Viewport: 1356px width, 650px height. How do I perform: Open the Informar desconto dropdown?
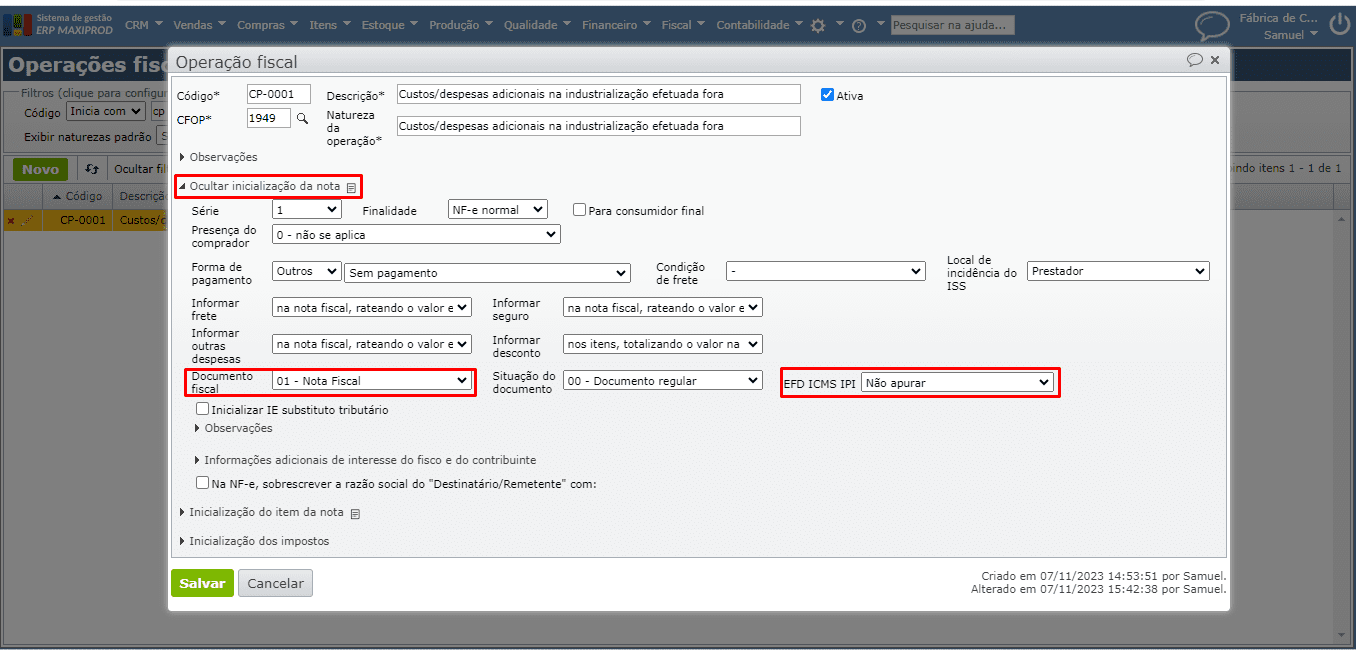tap(663, 344)
